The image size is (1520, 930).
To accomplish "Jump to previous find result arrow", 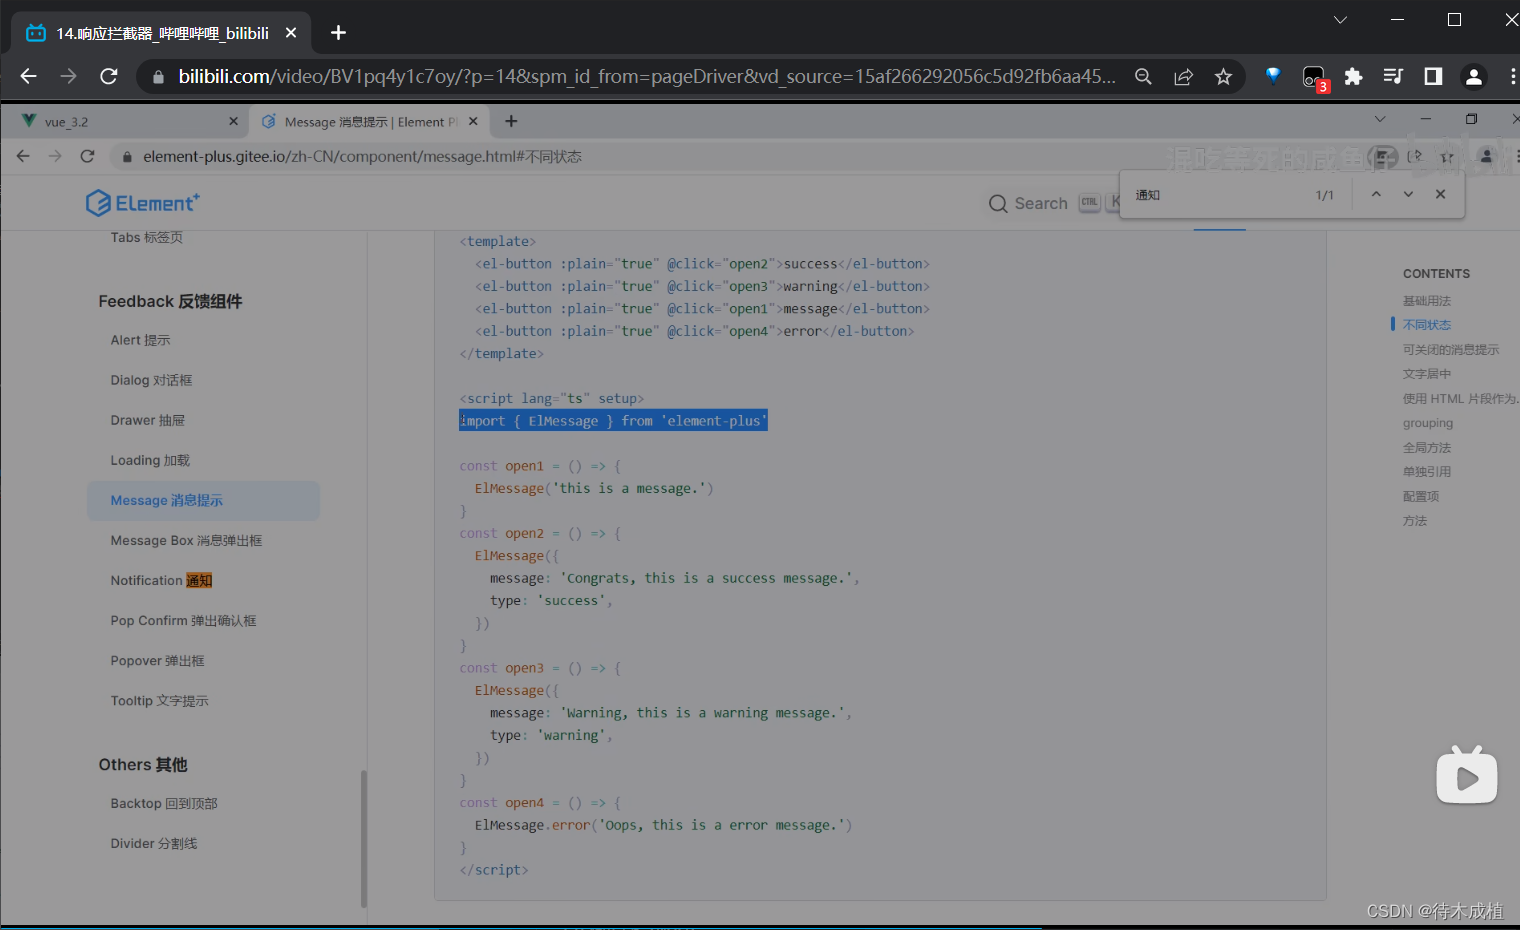I will 1376,194.
